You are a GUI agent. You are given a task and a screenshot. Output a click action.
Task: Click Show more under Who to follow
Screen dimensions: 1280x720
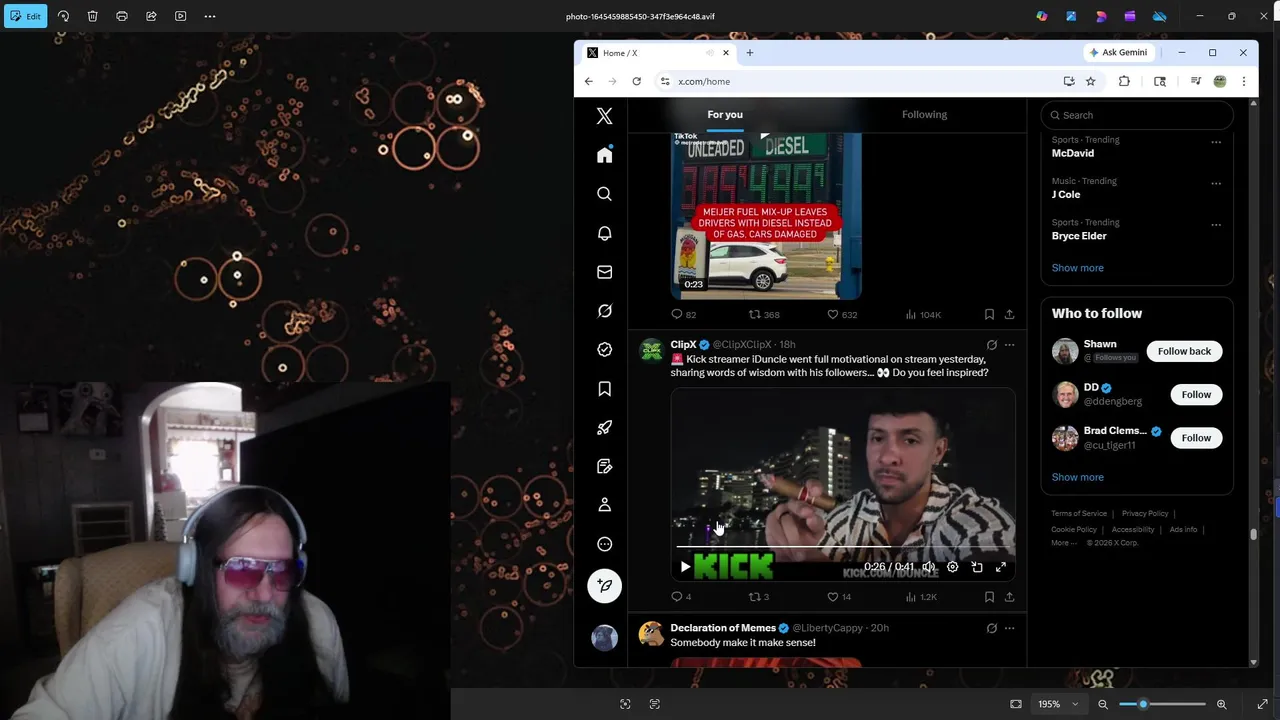click(1077, 477)
